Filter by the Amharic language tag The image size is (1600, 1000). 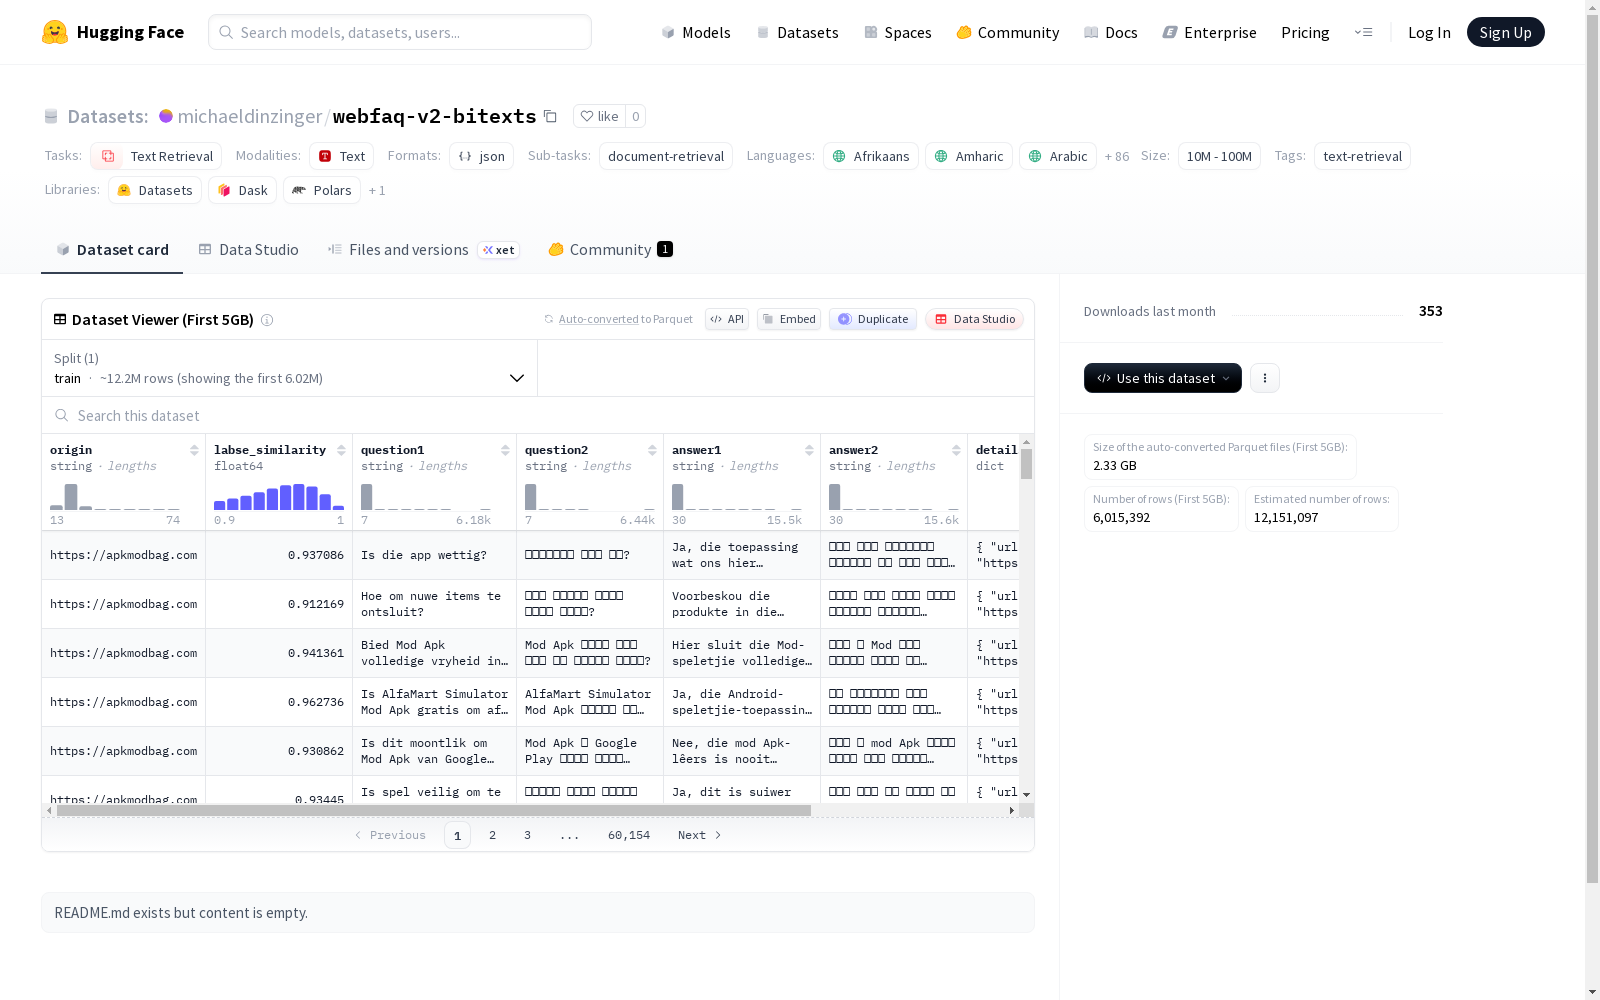point(968,156)
